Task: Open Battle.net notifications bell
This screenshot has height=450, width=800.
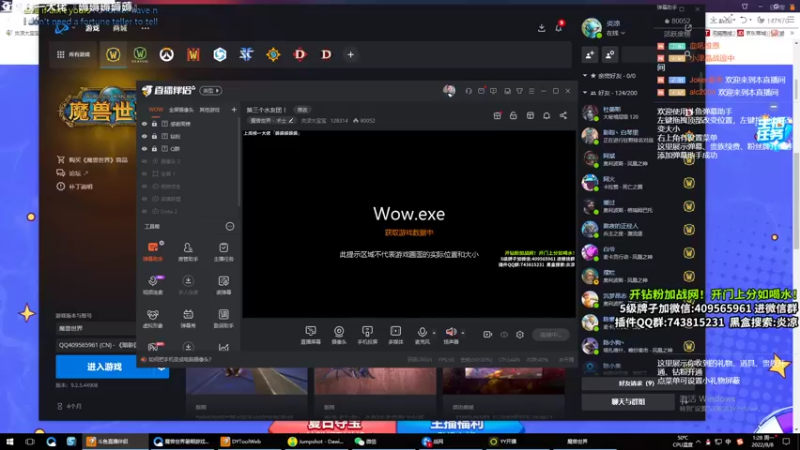Action: point(559,28)
